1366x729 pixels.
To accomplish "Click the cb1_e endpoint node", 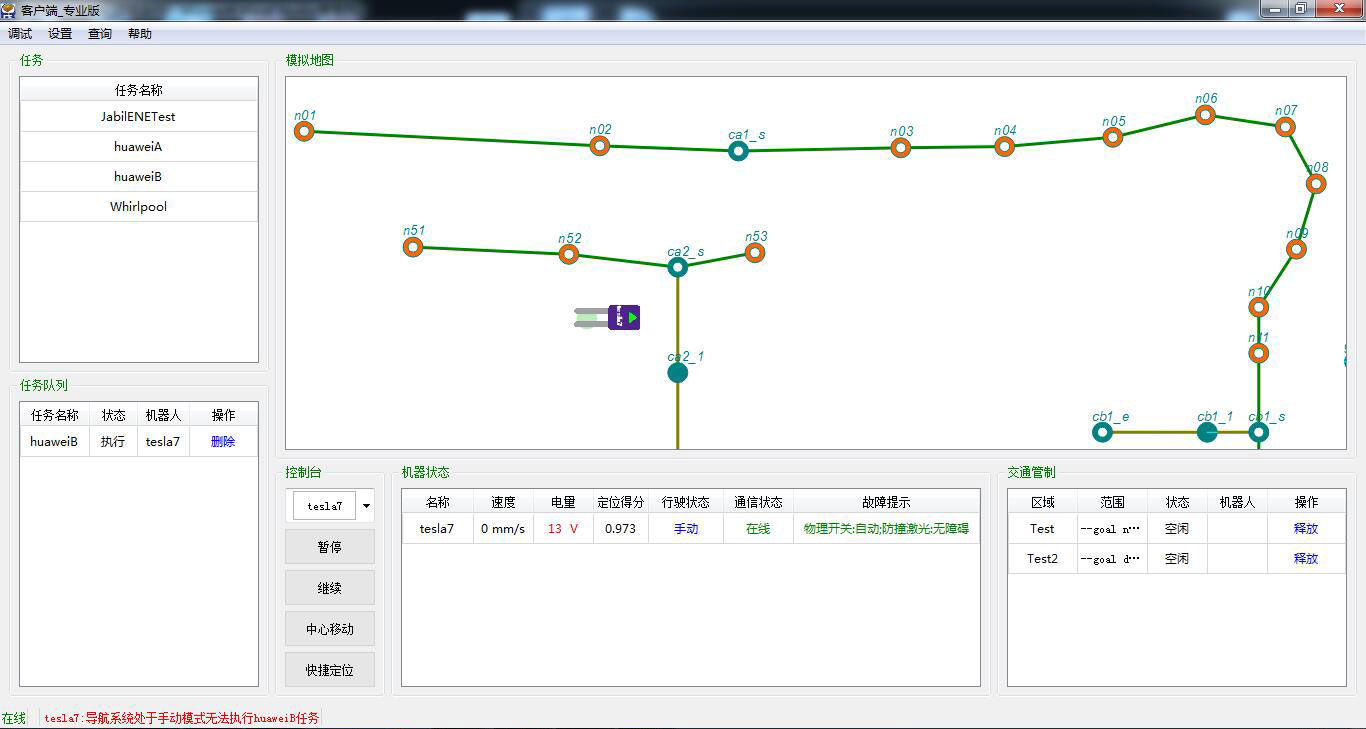I will (1102, 432).
